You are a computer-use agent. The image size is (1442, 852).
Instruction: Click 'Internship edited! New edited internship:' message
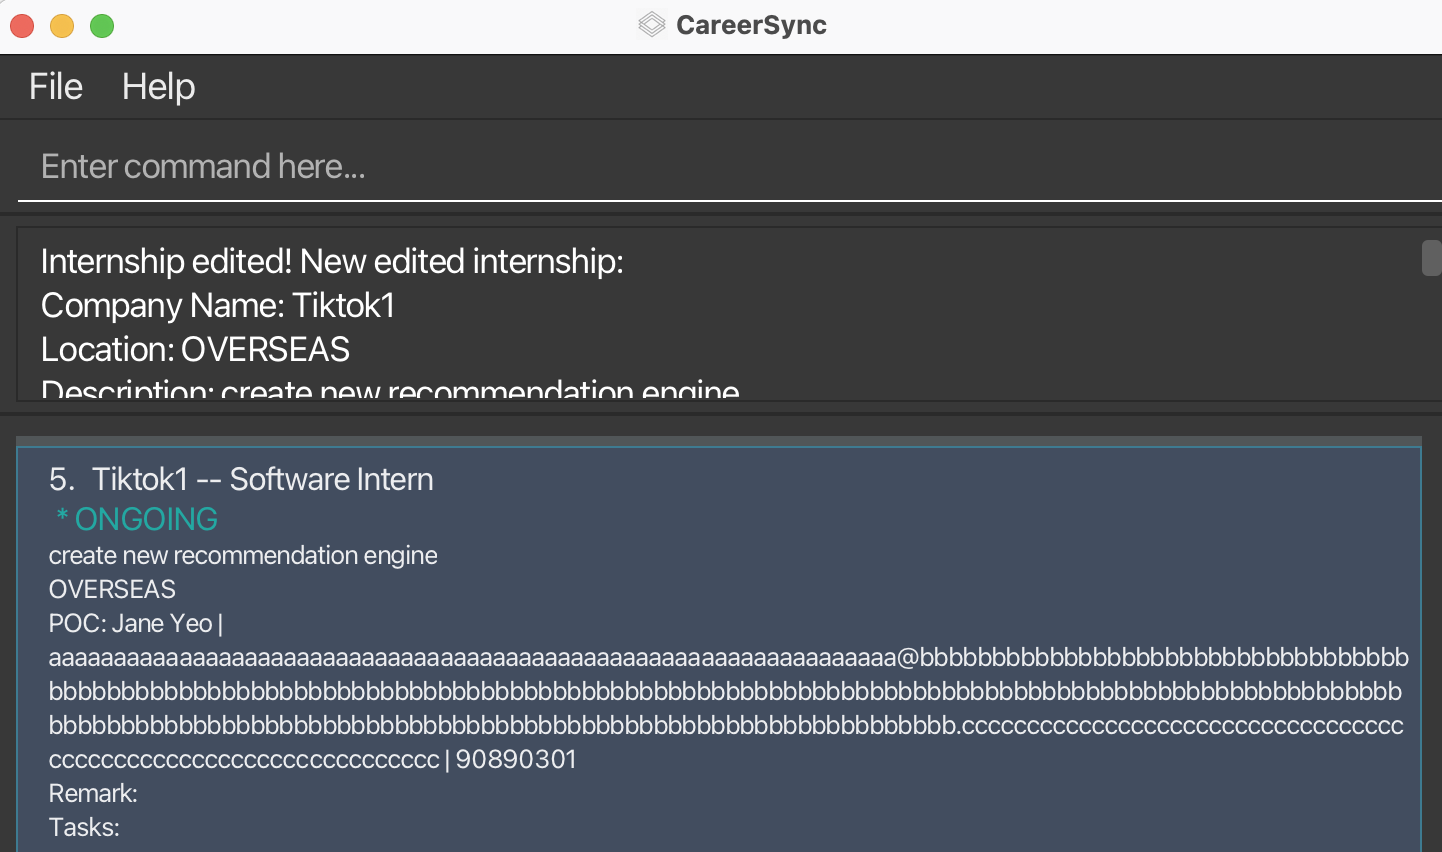pos(332,261)
